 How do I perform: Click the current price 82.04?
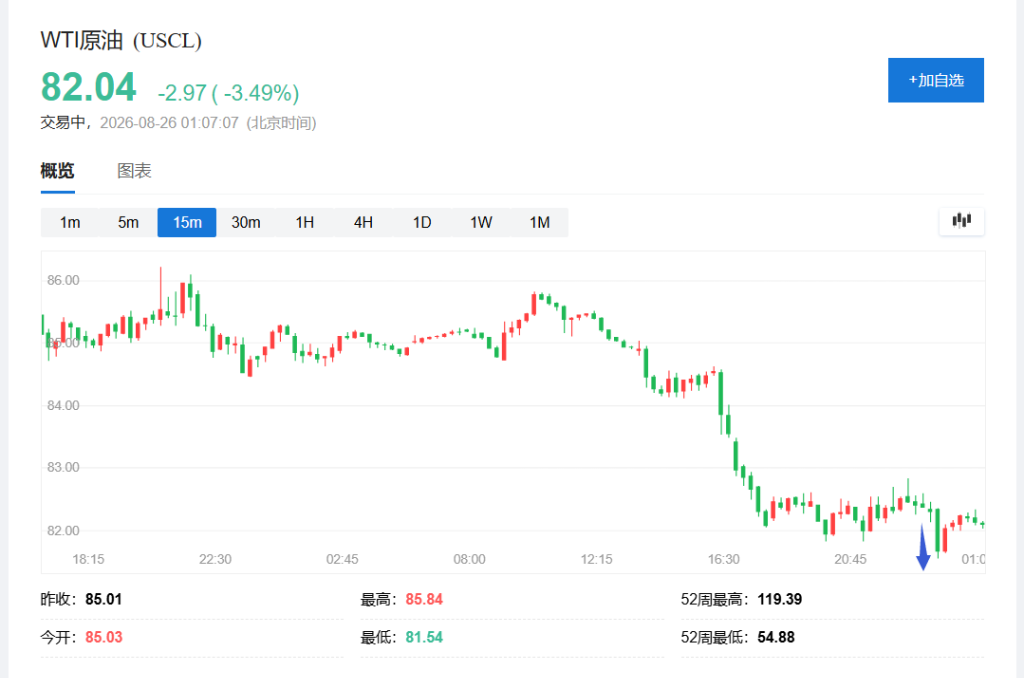(x=88, y=87)
